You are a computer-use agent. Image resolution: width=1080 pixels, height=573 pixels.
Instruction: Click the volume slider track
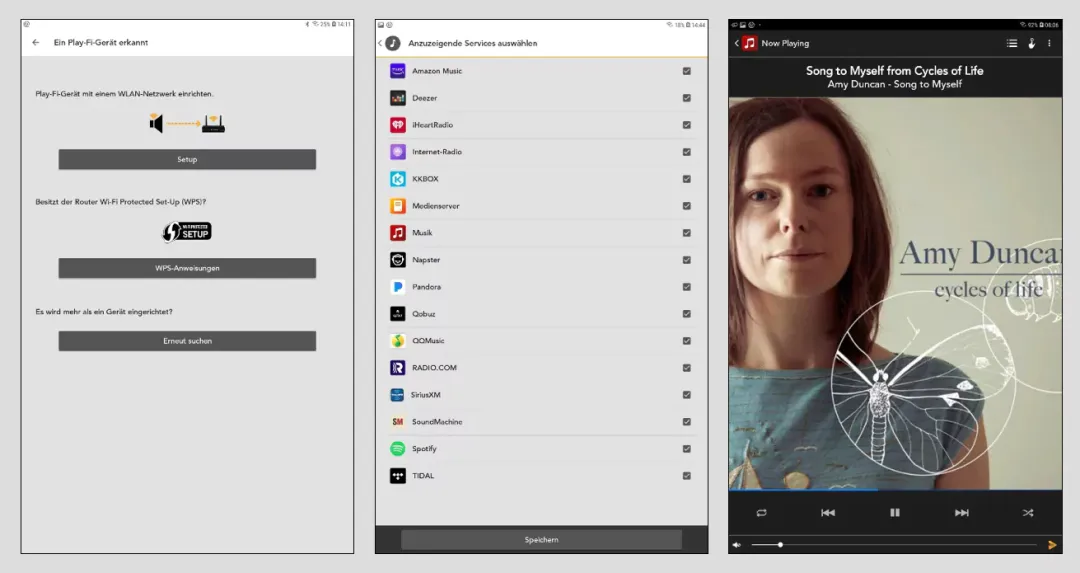point(900,545)
